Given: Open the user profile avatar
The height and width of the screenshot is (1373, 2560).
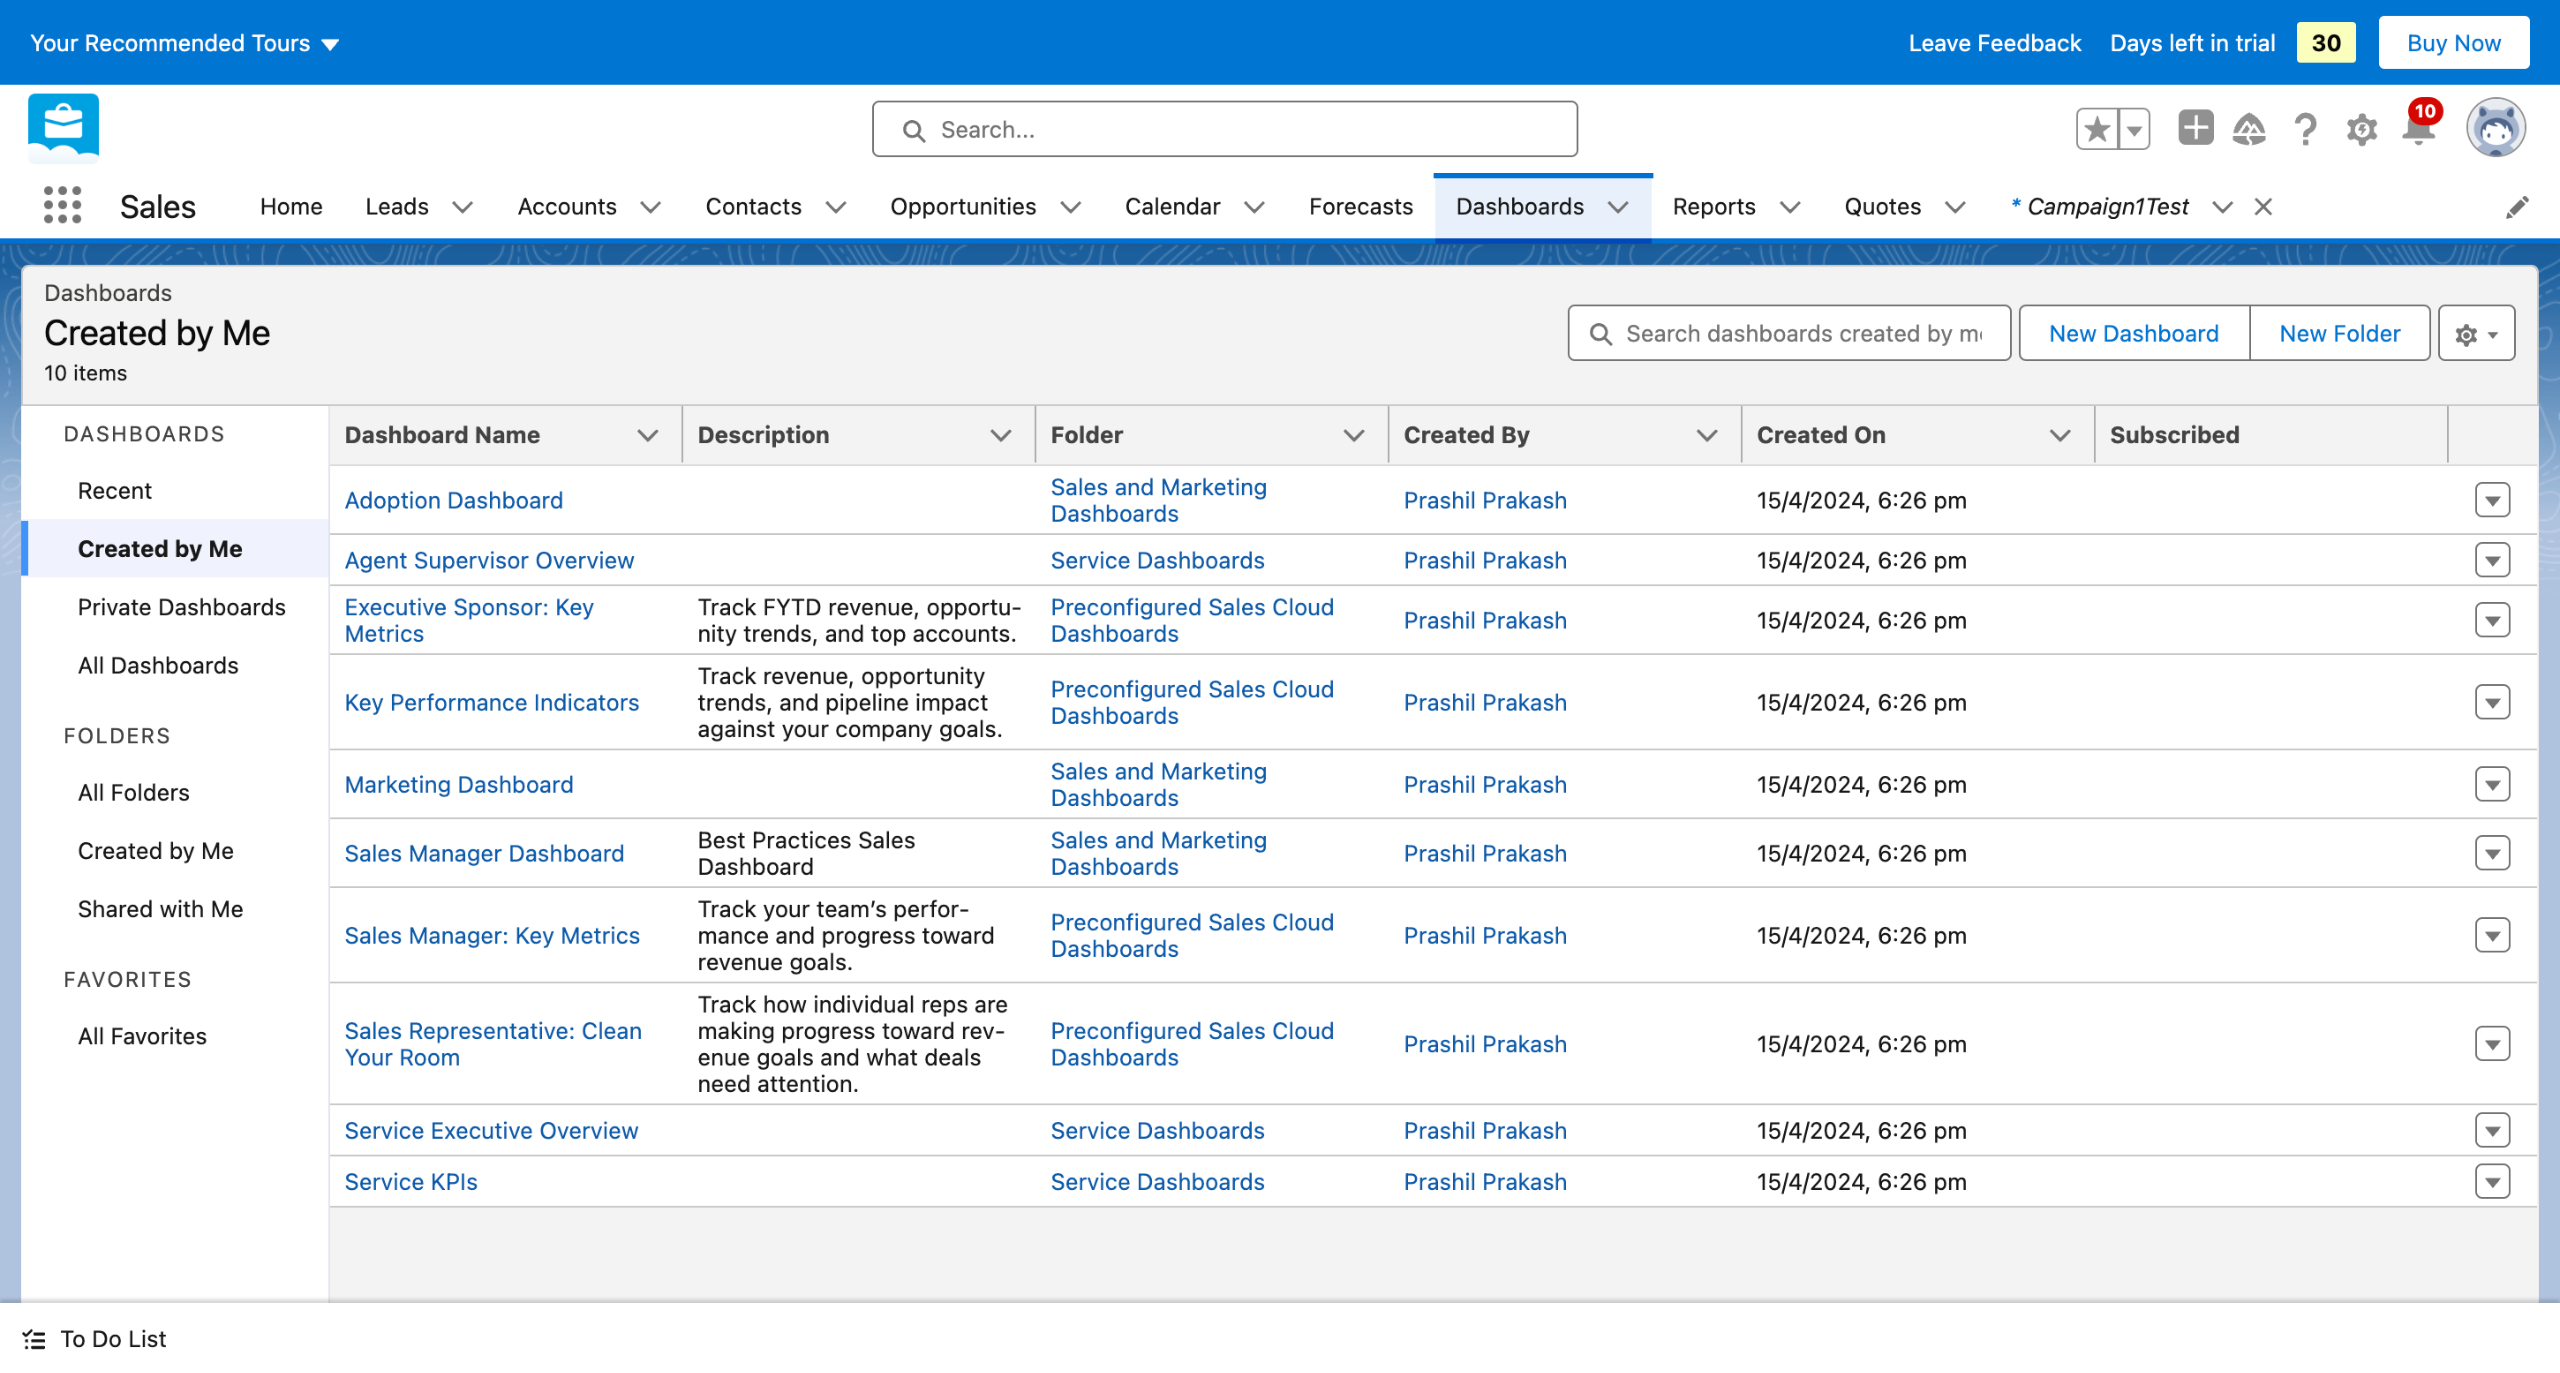Looking at the screenshot, I should pos(2495,128).
